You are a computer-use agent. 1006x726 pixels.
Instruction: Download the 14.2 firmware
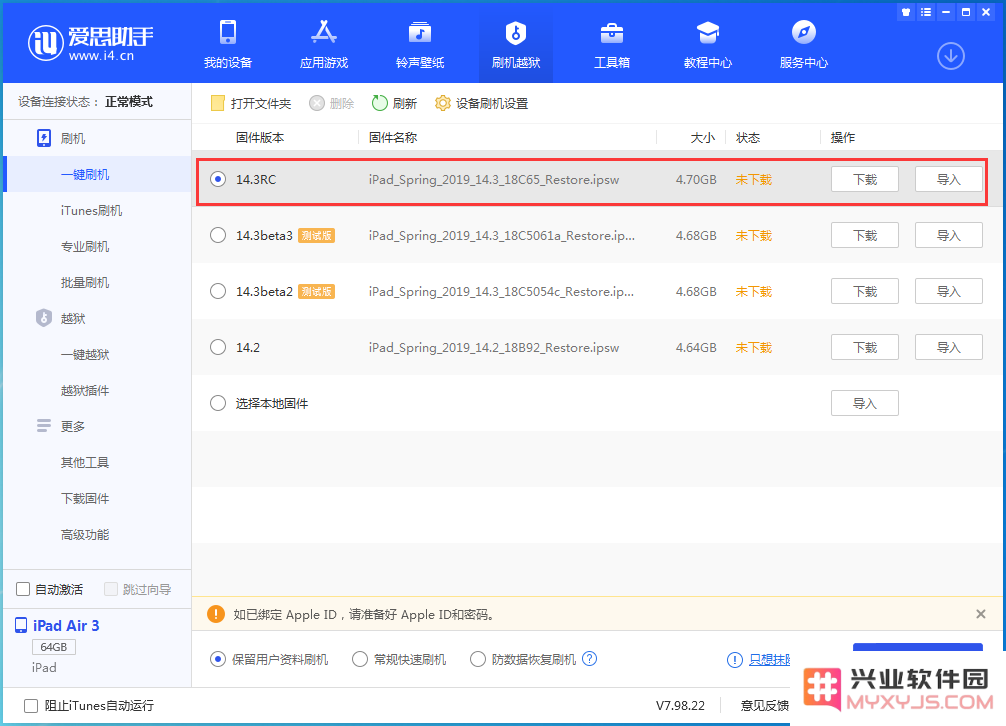pos(864,347)
